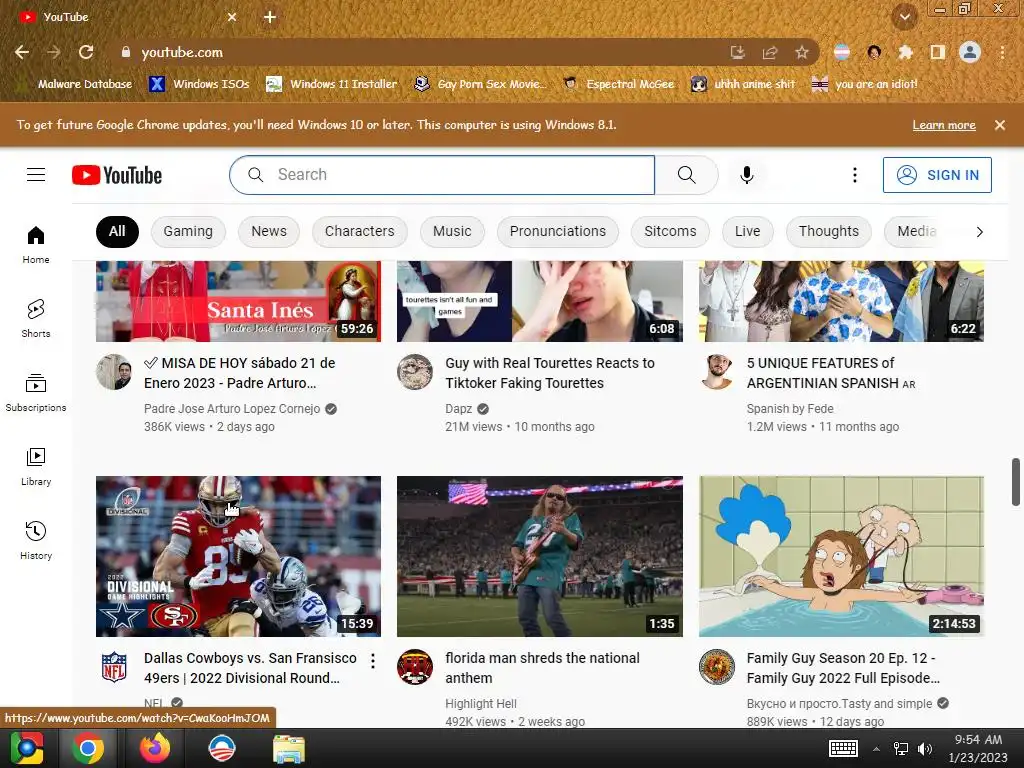This screenshot has width=1024, height=768.
Task: Click the share page icon in address bar
Action: (x=770, y=52)
